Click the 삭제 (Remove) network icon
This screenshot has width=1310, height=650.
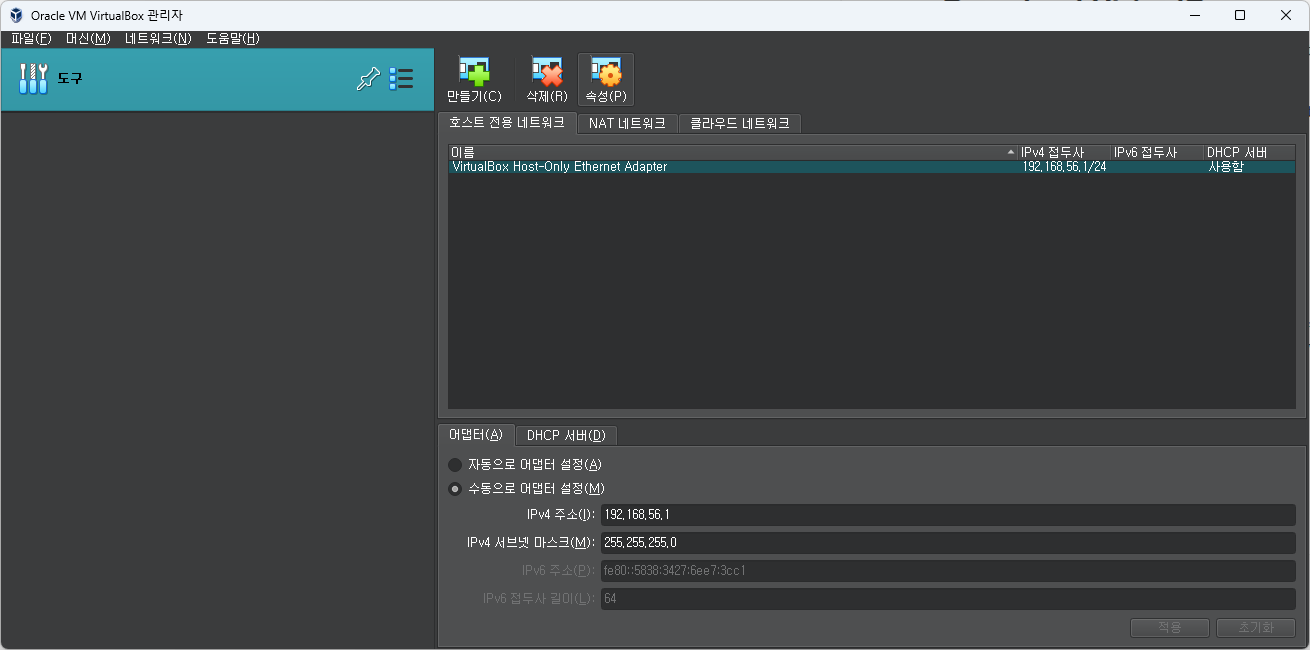546,79
